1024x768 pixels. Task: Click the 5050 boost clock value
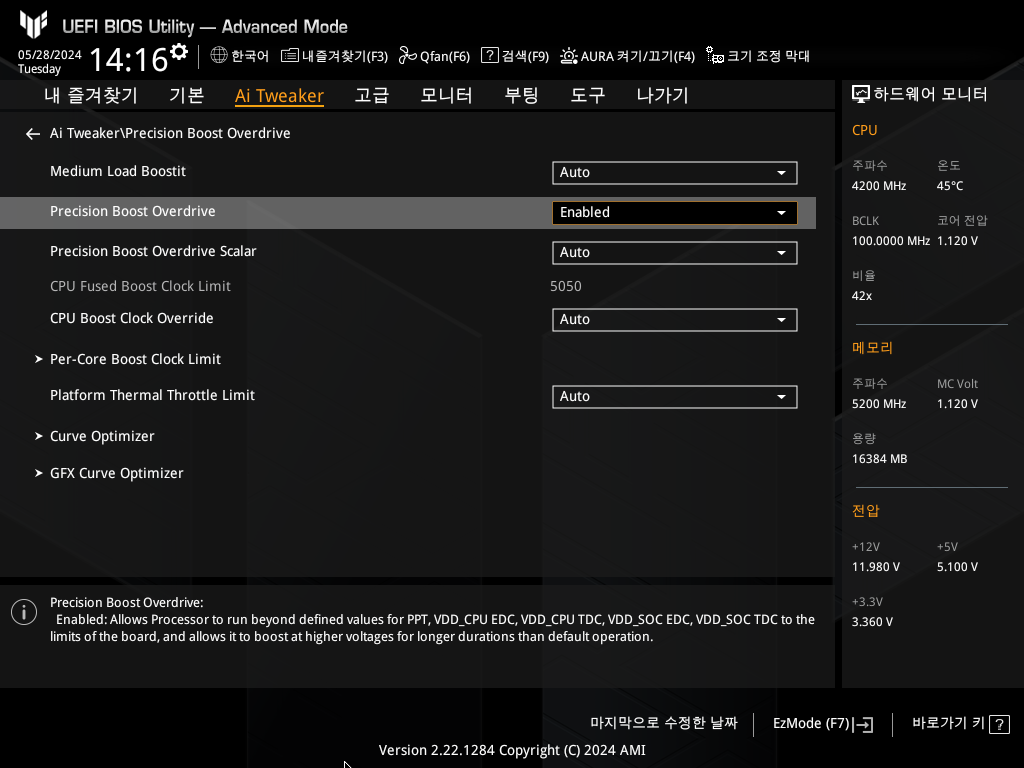(x=566, y=286)
